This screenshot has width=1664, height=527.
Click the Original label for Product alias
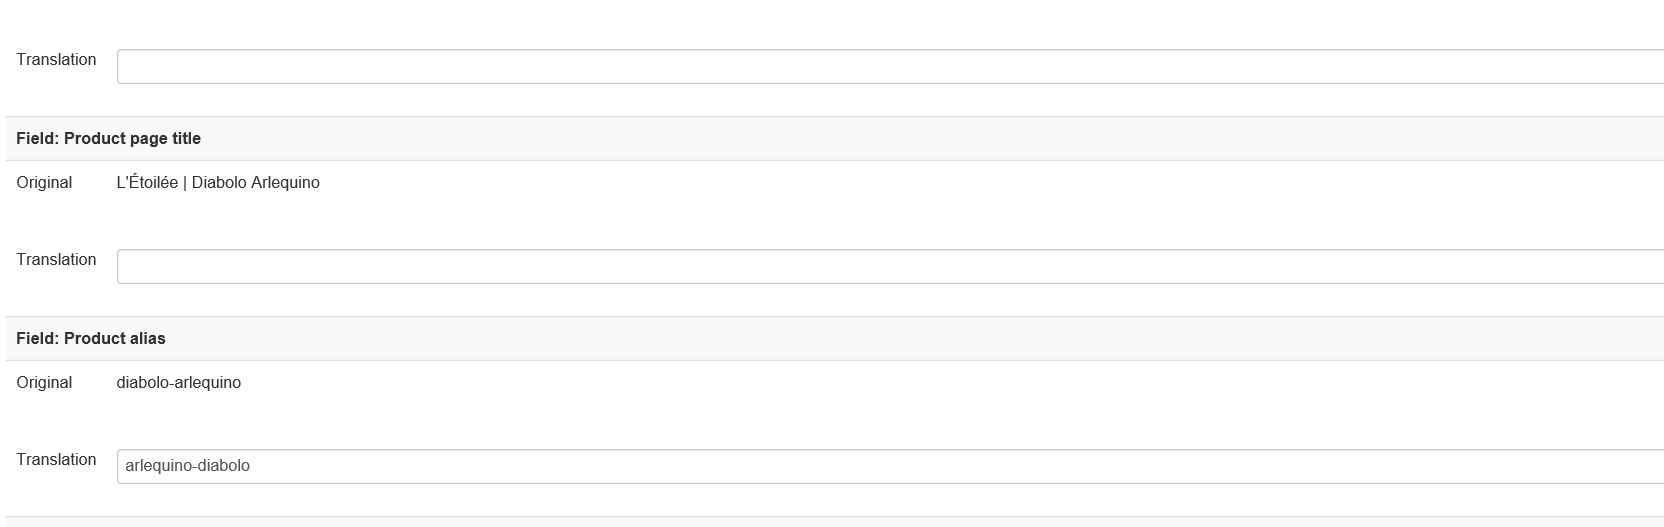[x=44, y=383]
